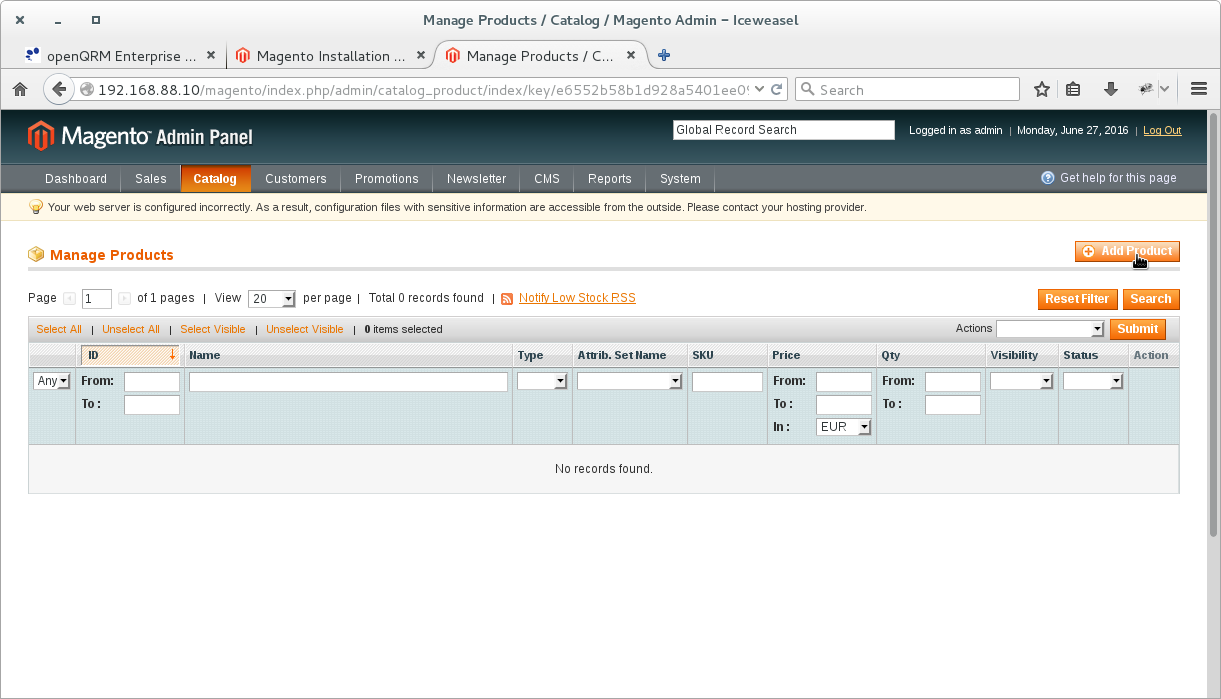This screenshot has width=1221, height=699.
Task: Open the Customers menu
Action: [x=296, y=178]
